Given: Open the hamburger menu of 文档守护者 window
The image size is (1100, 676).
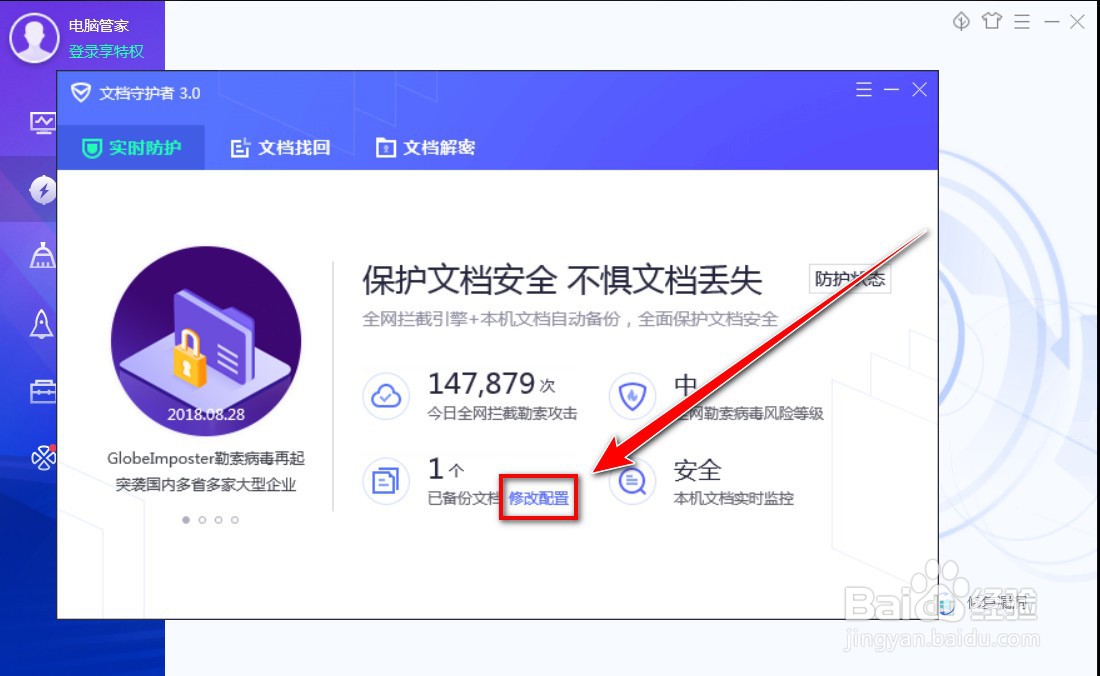Looking at the screenshot, I should pos(864,89).
